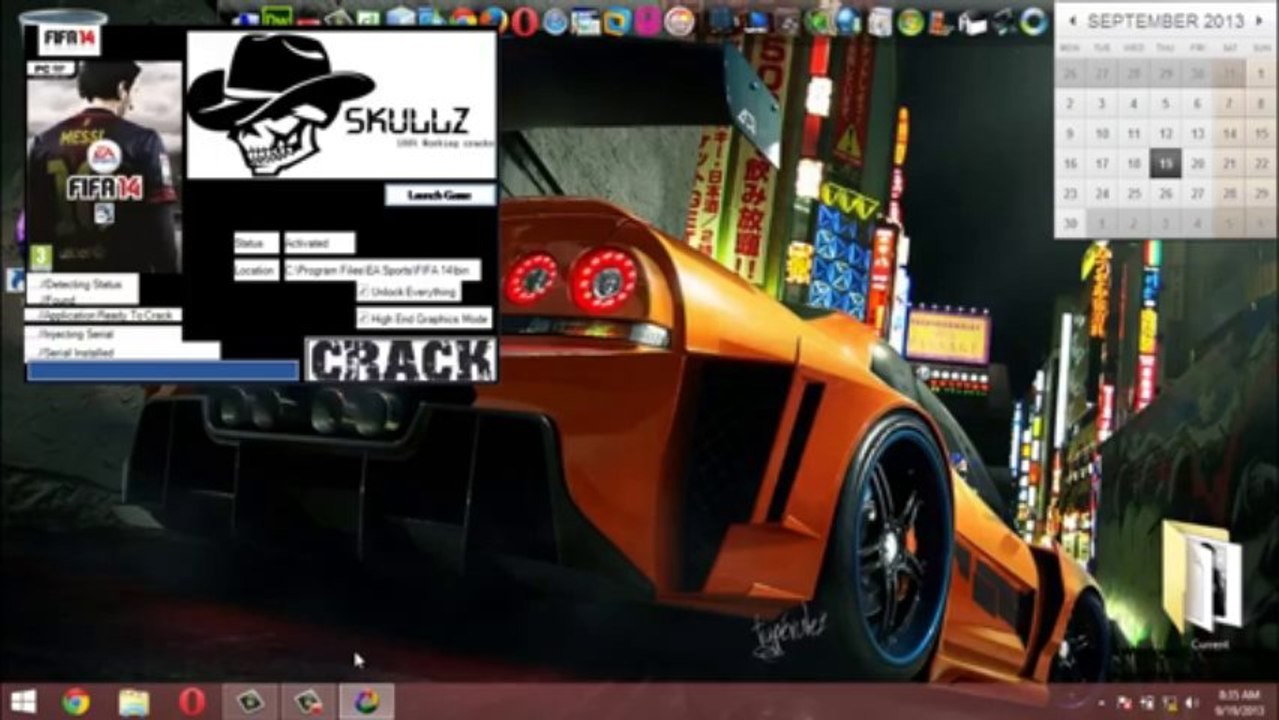Click the 'Location' label in the crack tool
The width and height of the screenshot is (1279, 720).
pos(256,270)
